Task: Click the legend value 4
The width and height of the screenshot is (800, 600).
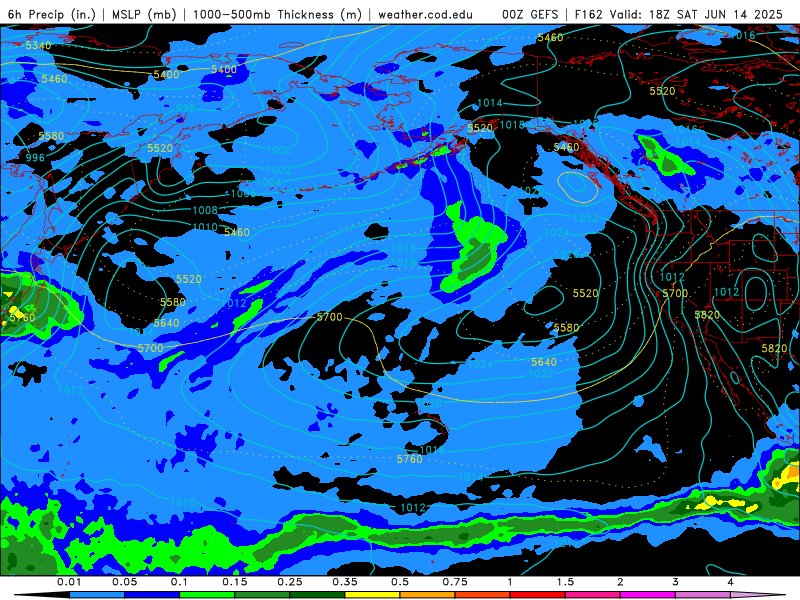Action: click(x=731, y=582)
